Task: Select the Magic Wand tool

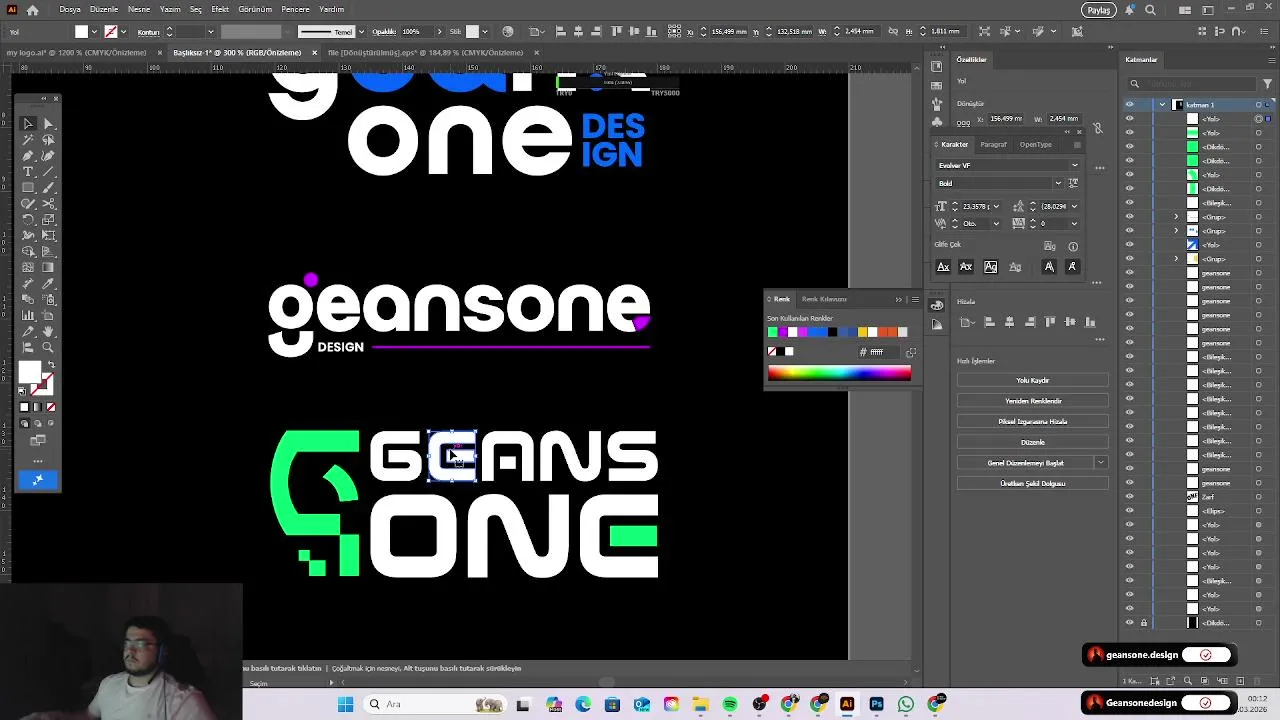Action: 28,140
